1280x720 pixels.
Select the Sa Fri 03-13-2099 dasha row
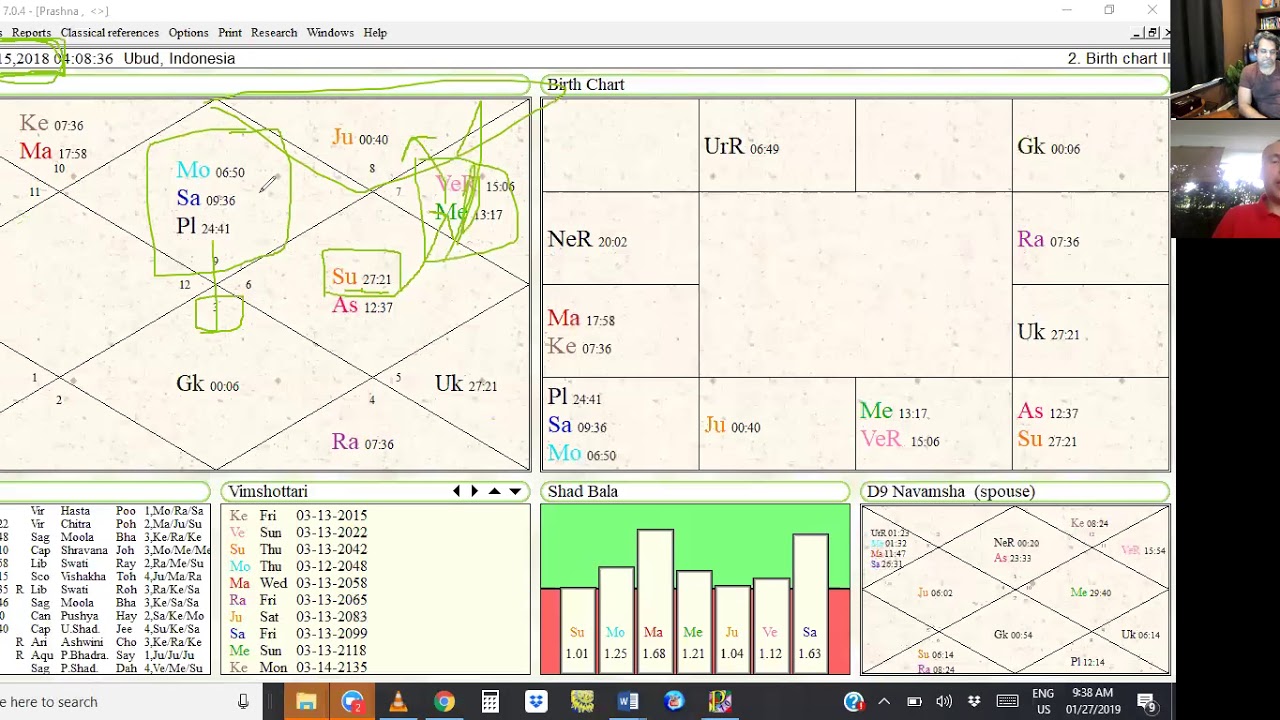coord(299,633)
